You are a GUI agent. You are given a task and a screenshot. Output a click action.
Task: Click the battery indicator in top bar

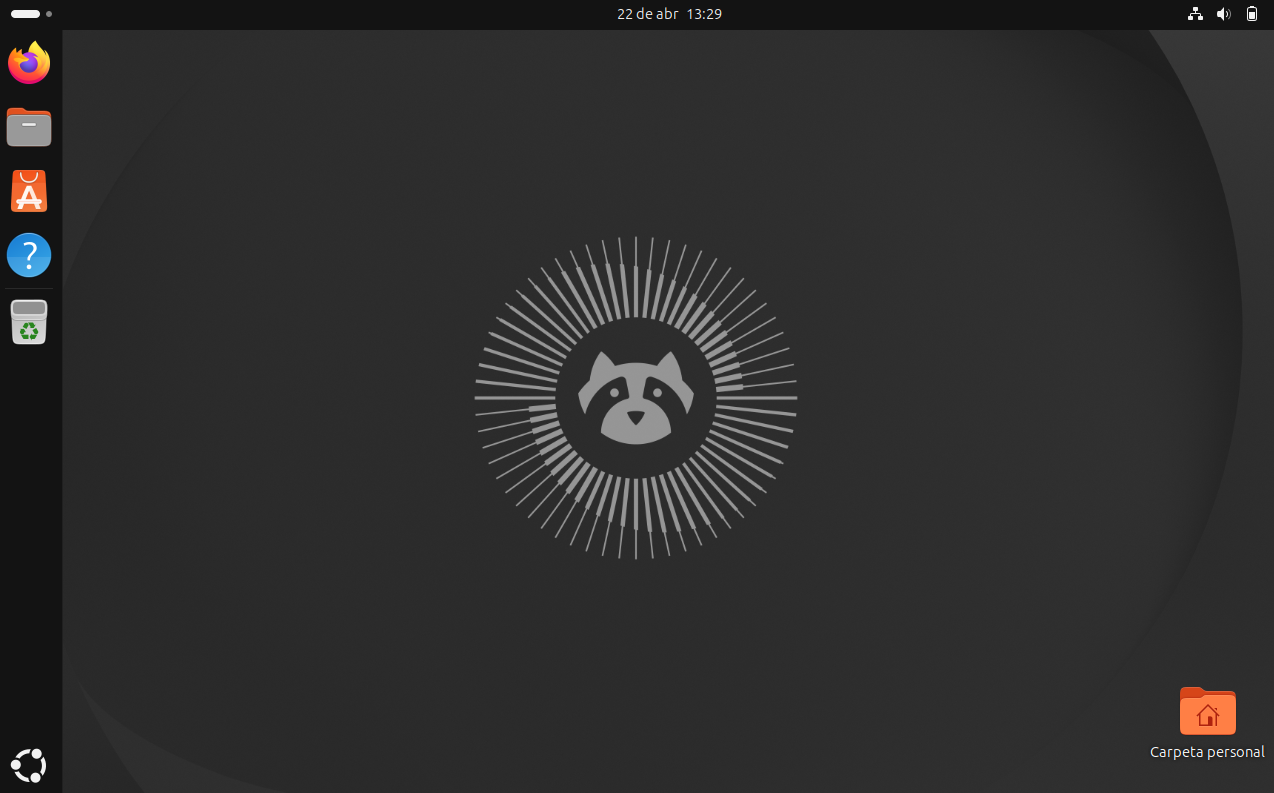pyautogui.click(x=1251, y=14)
